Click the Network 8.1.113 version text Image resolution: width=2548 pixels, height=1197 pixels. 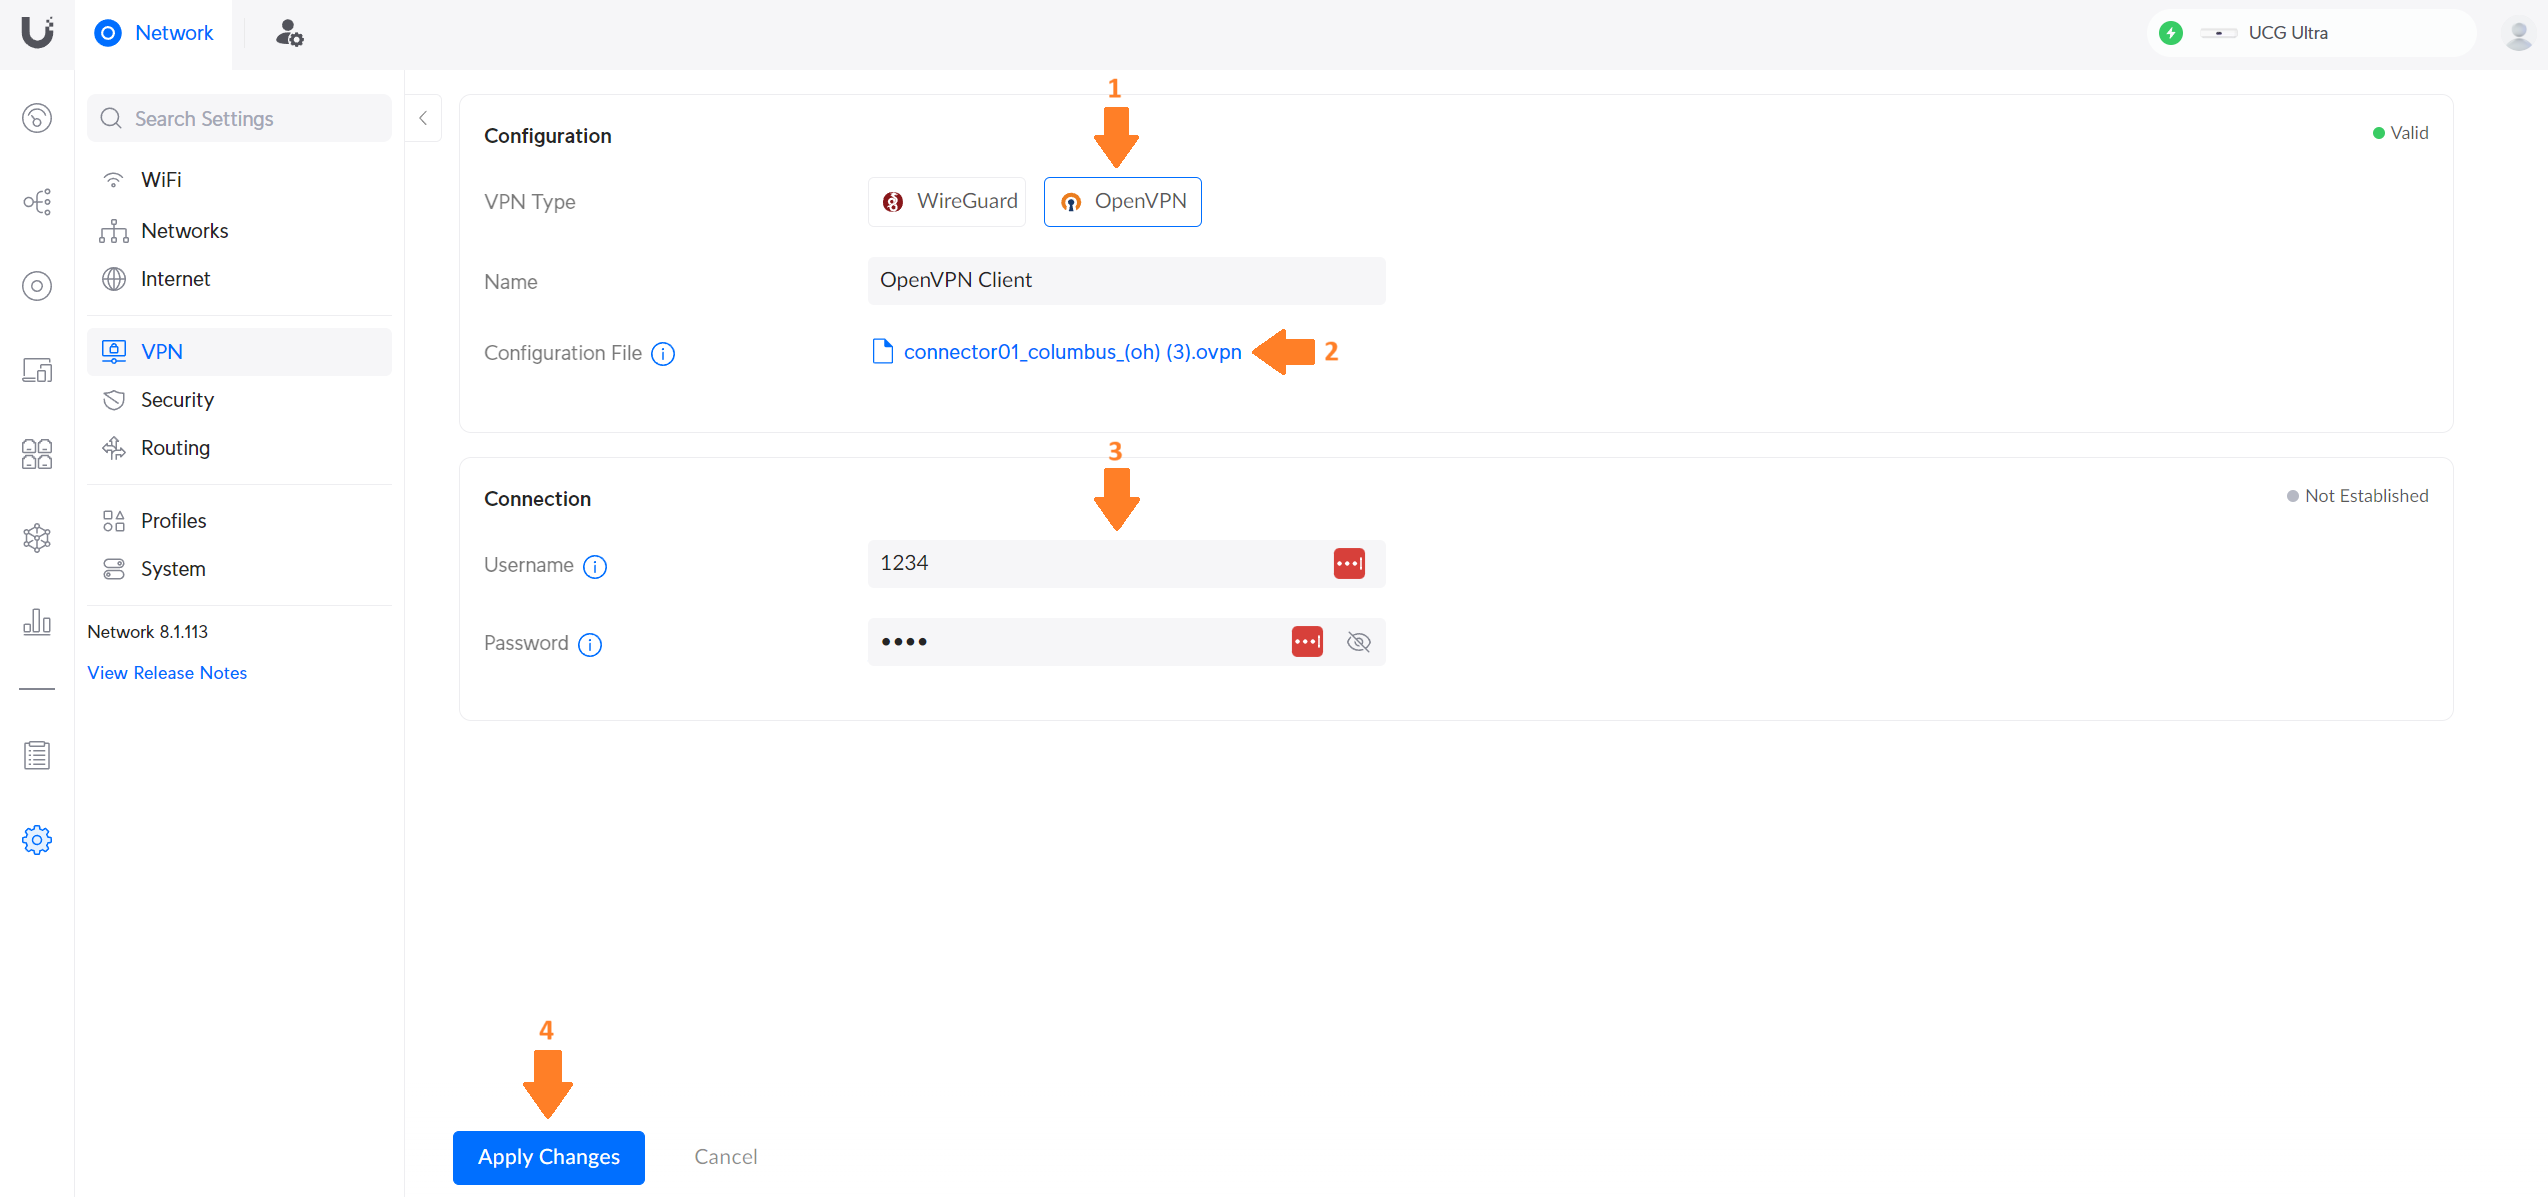(x=148, y=632)
